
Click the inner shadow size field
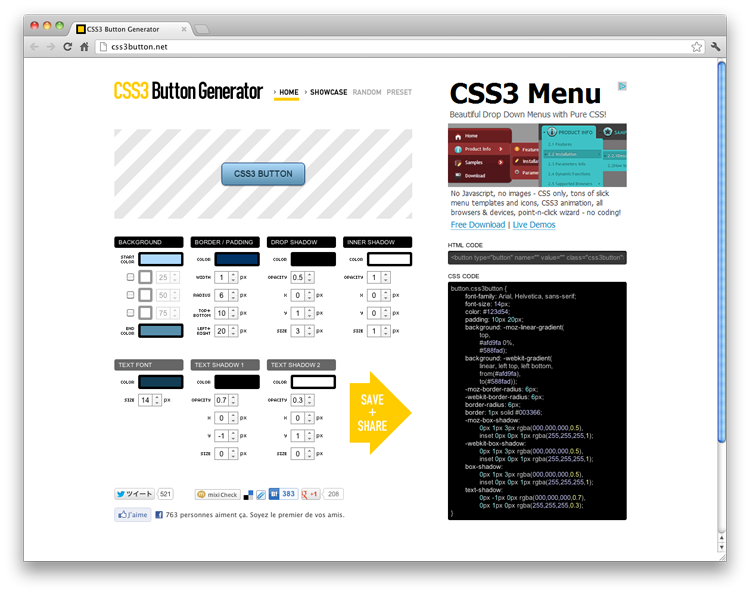point(374,331)
